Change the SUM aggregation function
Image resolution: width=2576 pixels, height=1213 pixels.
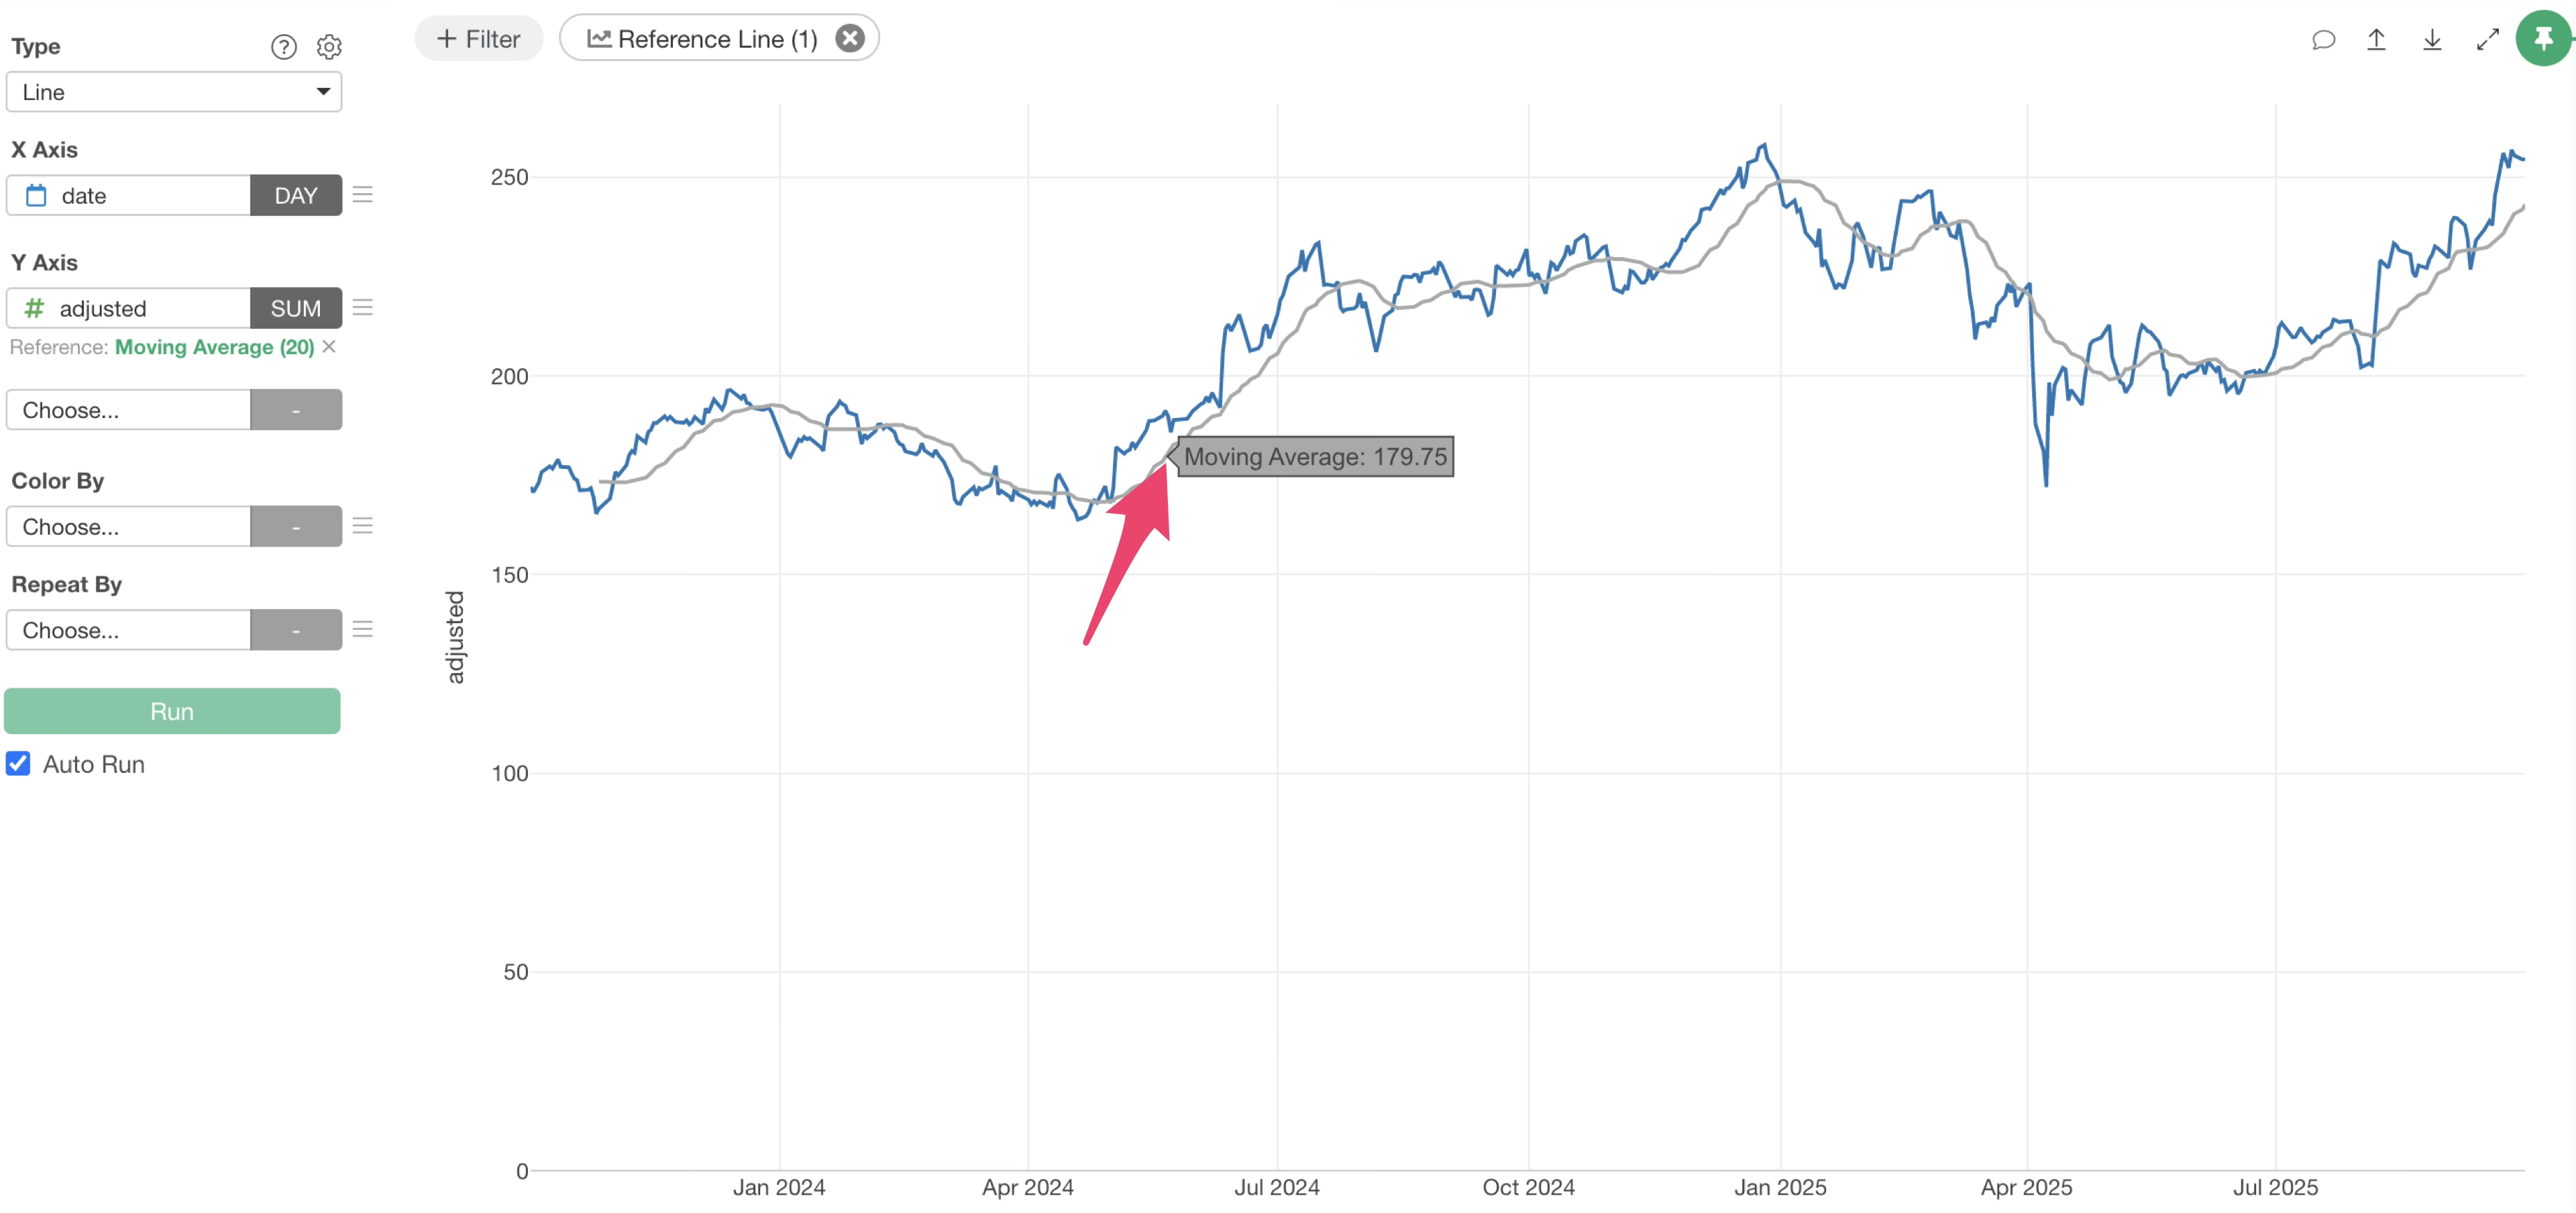(x=296, y=309)
